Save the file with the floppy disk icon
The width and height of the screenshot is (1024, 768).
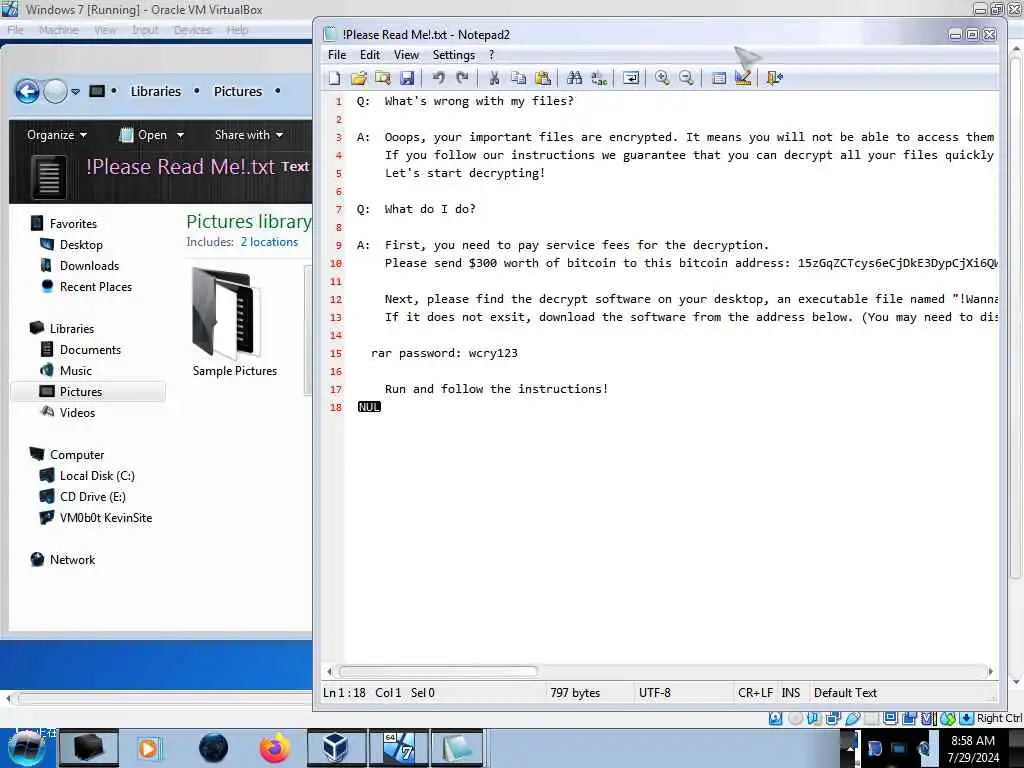pyautogui.click(x=407, y=78)
